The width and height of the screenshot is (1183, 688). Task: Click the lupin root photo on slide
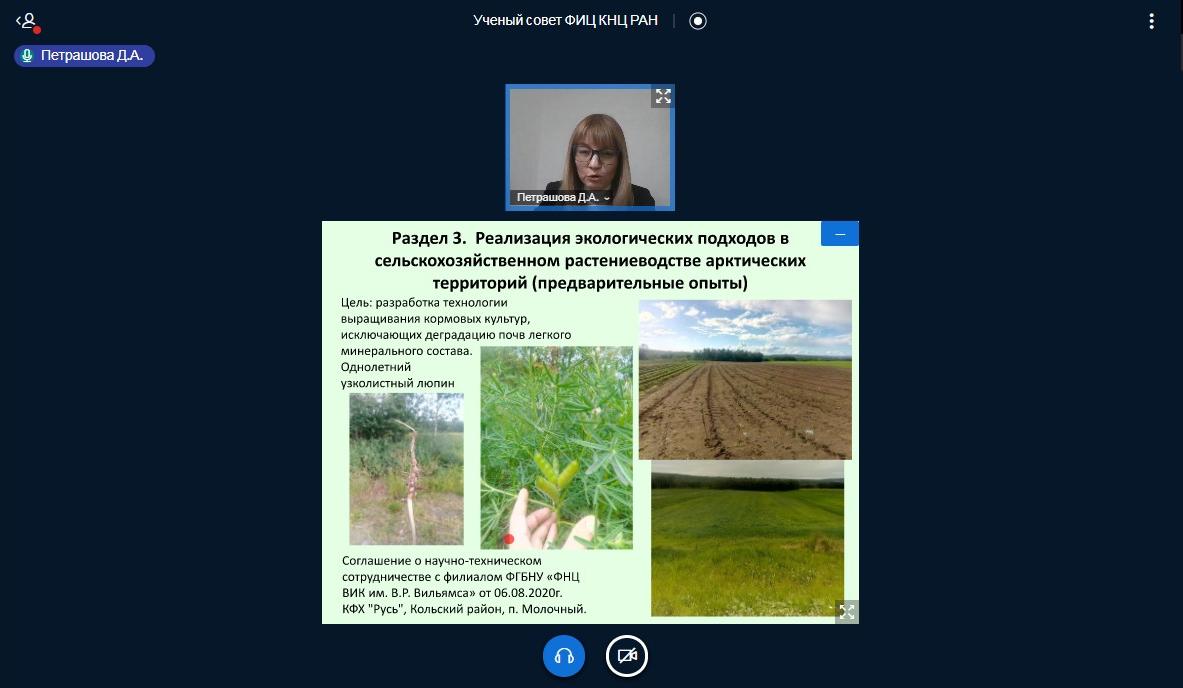click(407, 468)
